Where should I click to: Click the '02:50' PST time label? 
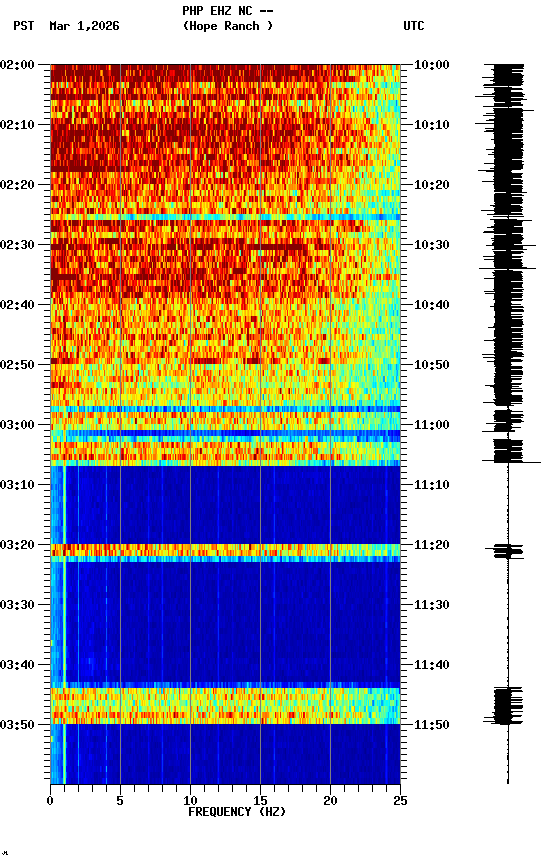pyautogui.click(x=17, y=365)
